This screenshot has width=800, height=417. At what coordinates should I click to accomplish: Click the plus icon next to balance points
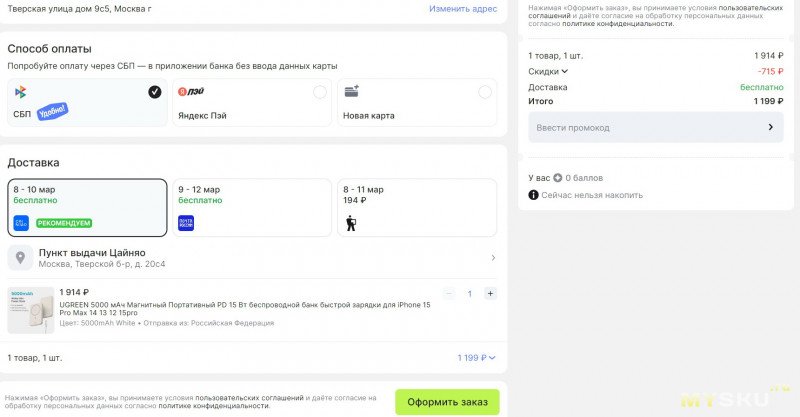(x=557, y=178)
